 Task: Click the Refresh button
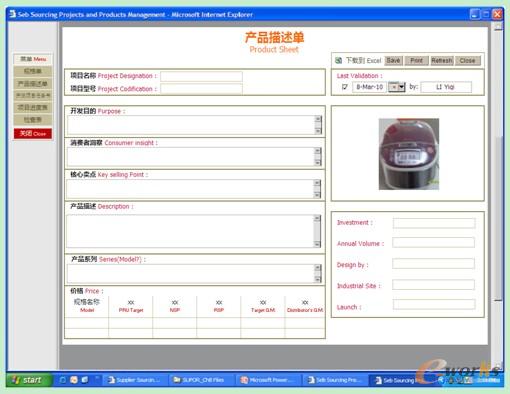coord(442,60)
